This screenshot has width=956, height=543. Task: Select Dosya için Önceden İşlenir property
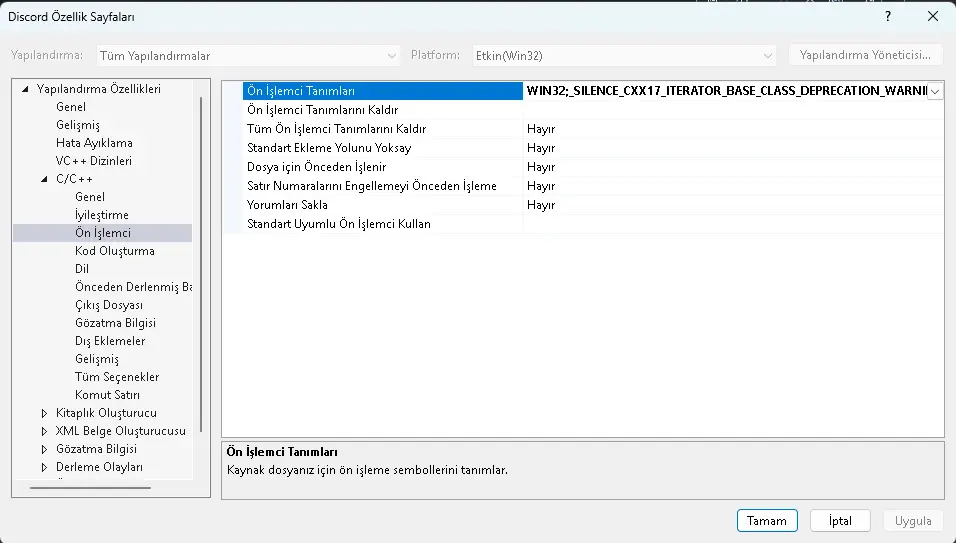383,166
